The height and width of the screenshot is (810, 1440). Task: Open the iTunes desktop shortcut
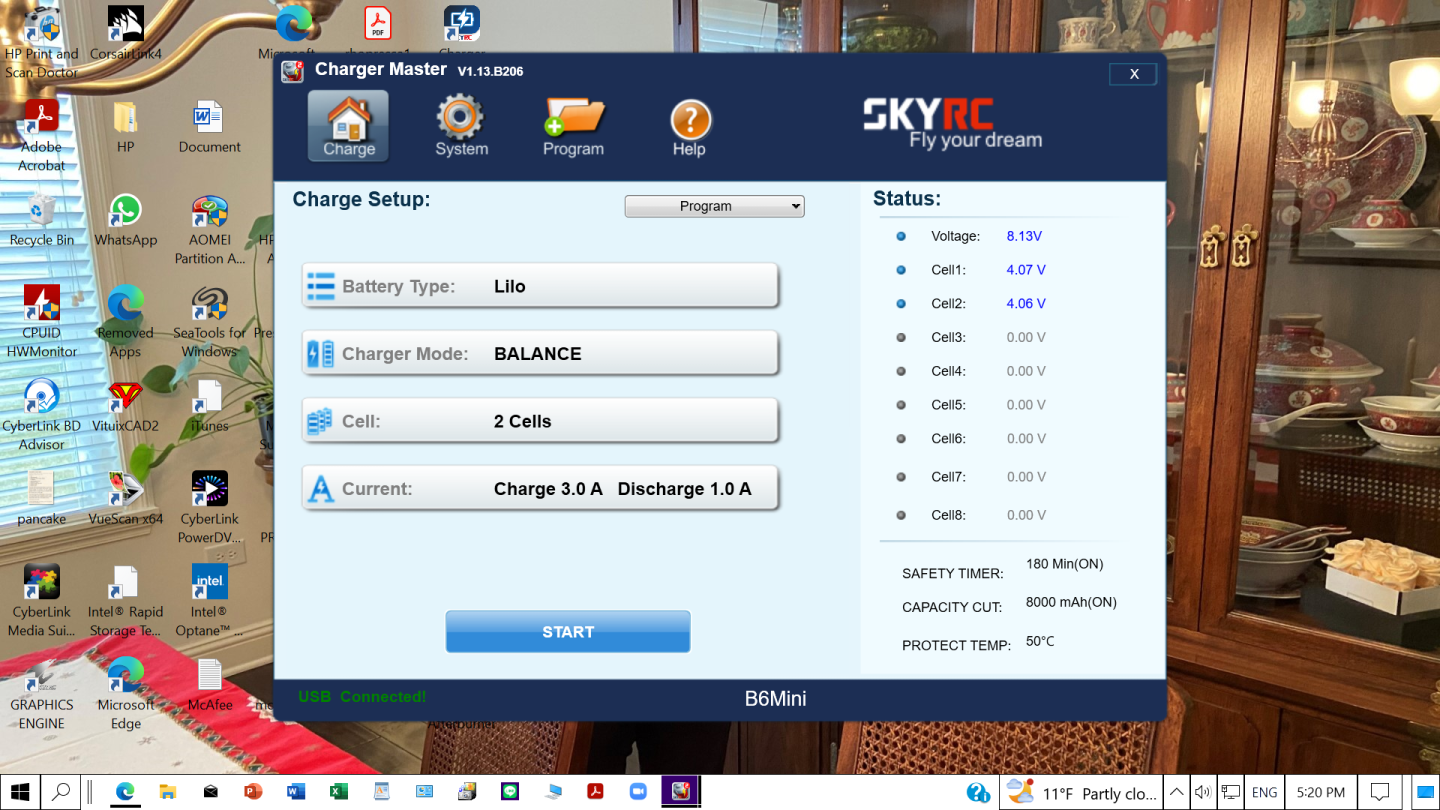tap(209, 406)
